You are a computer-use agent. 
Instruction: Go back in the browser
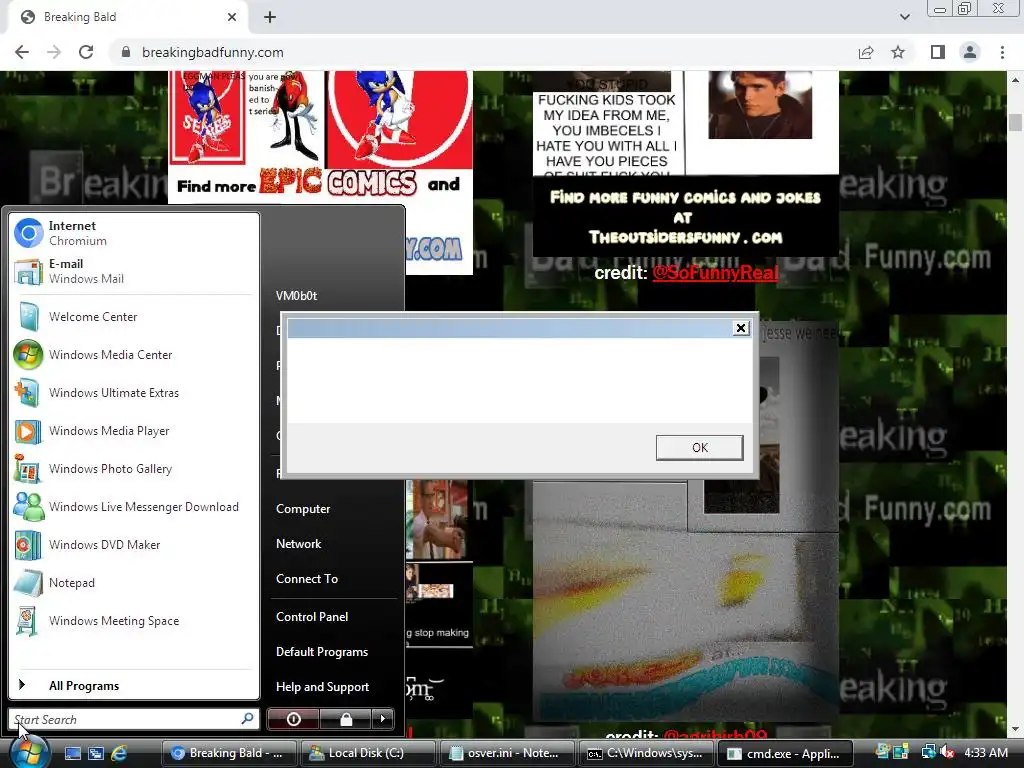(x=22, y=52)
